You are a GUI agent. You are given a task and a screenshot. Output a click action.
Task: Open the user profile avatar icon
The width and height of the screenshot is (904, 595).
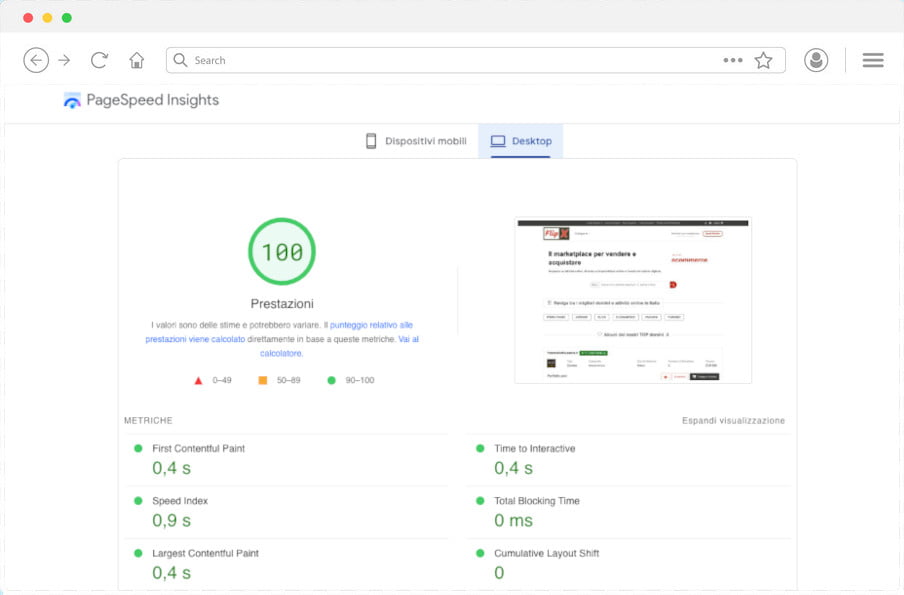(816, 60)
